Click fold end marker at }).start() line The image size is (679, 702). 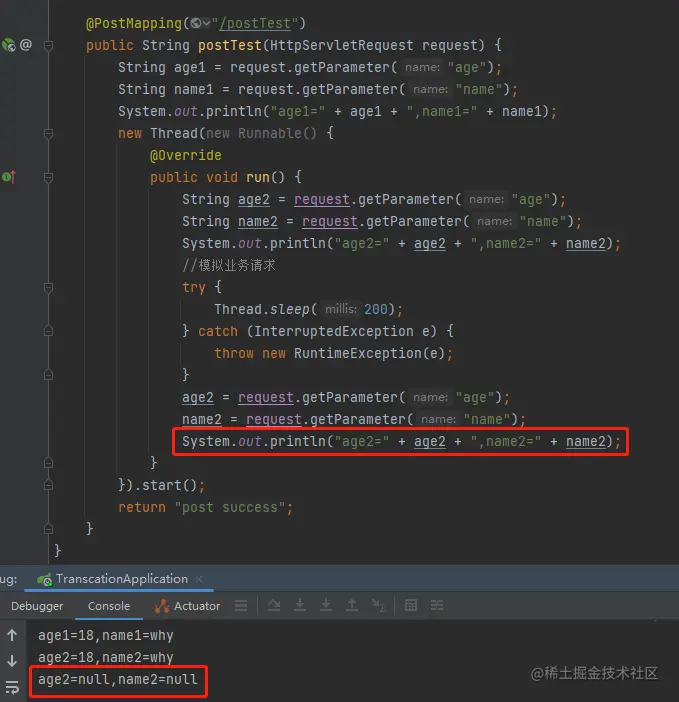pos(49,485)
